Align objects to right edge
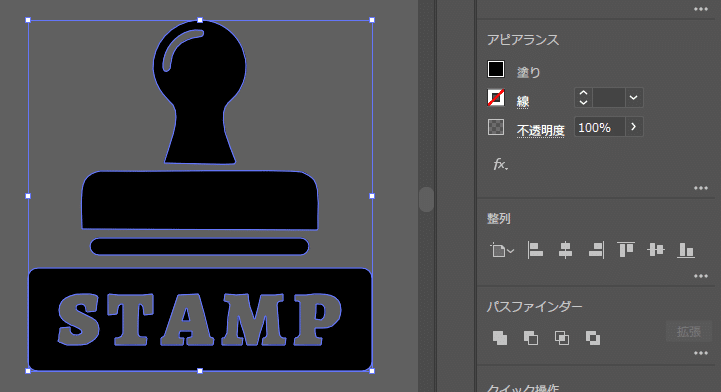This screenshot has height=392, width=721. [596, 250]
